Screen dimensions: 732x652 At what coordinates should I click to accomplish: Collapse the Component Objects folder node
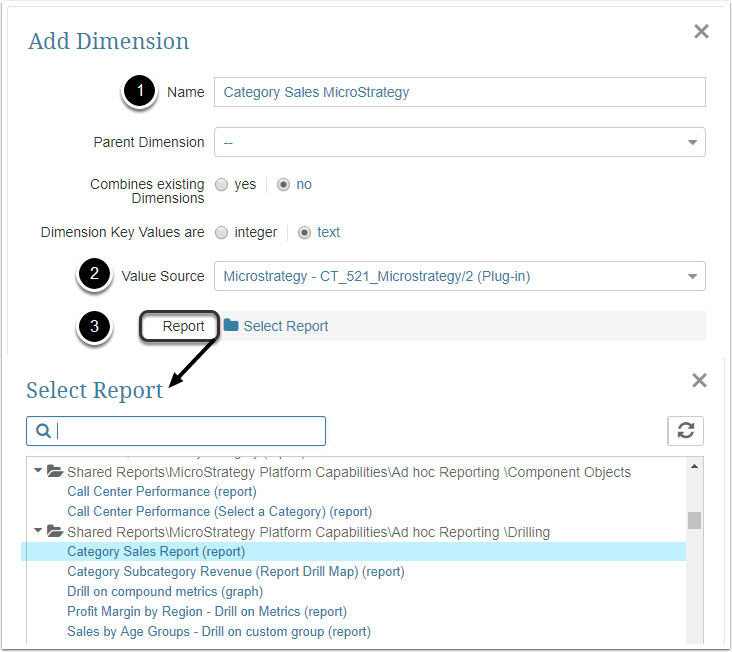[x=38, y=470]
